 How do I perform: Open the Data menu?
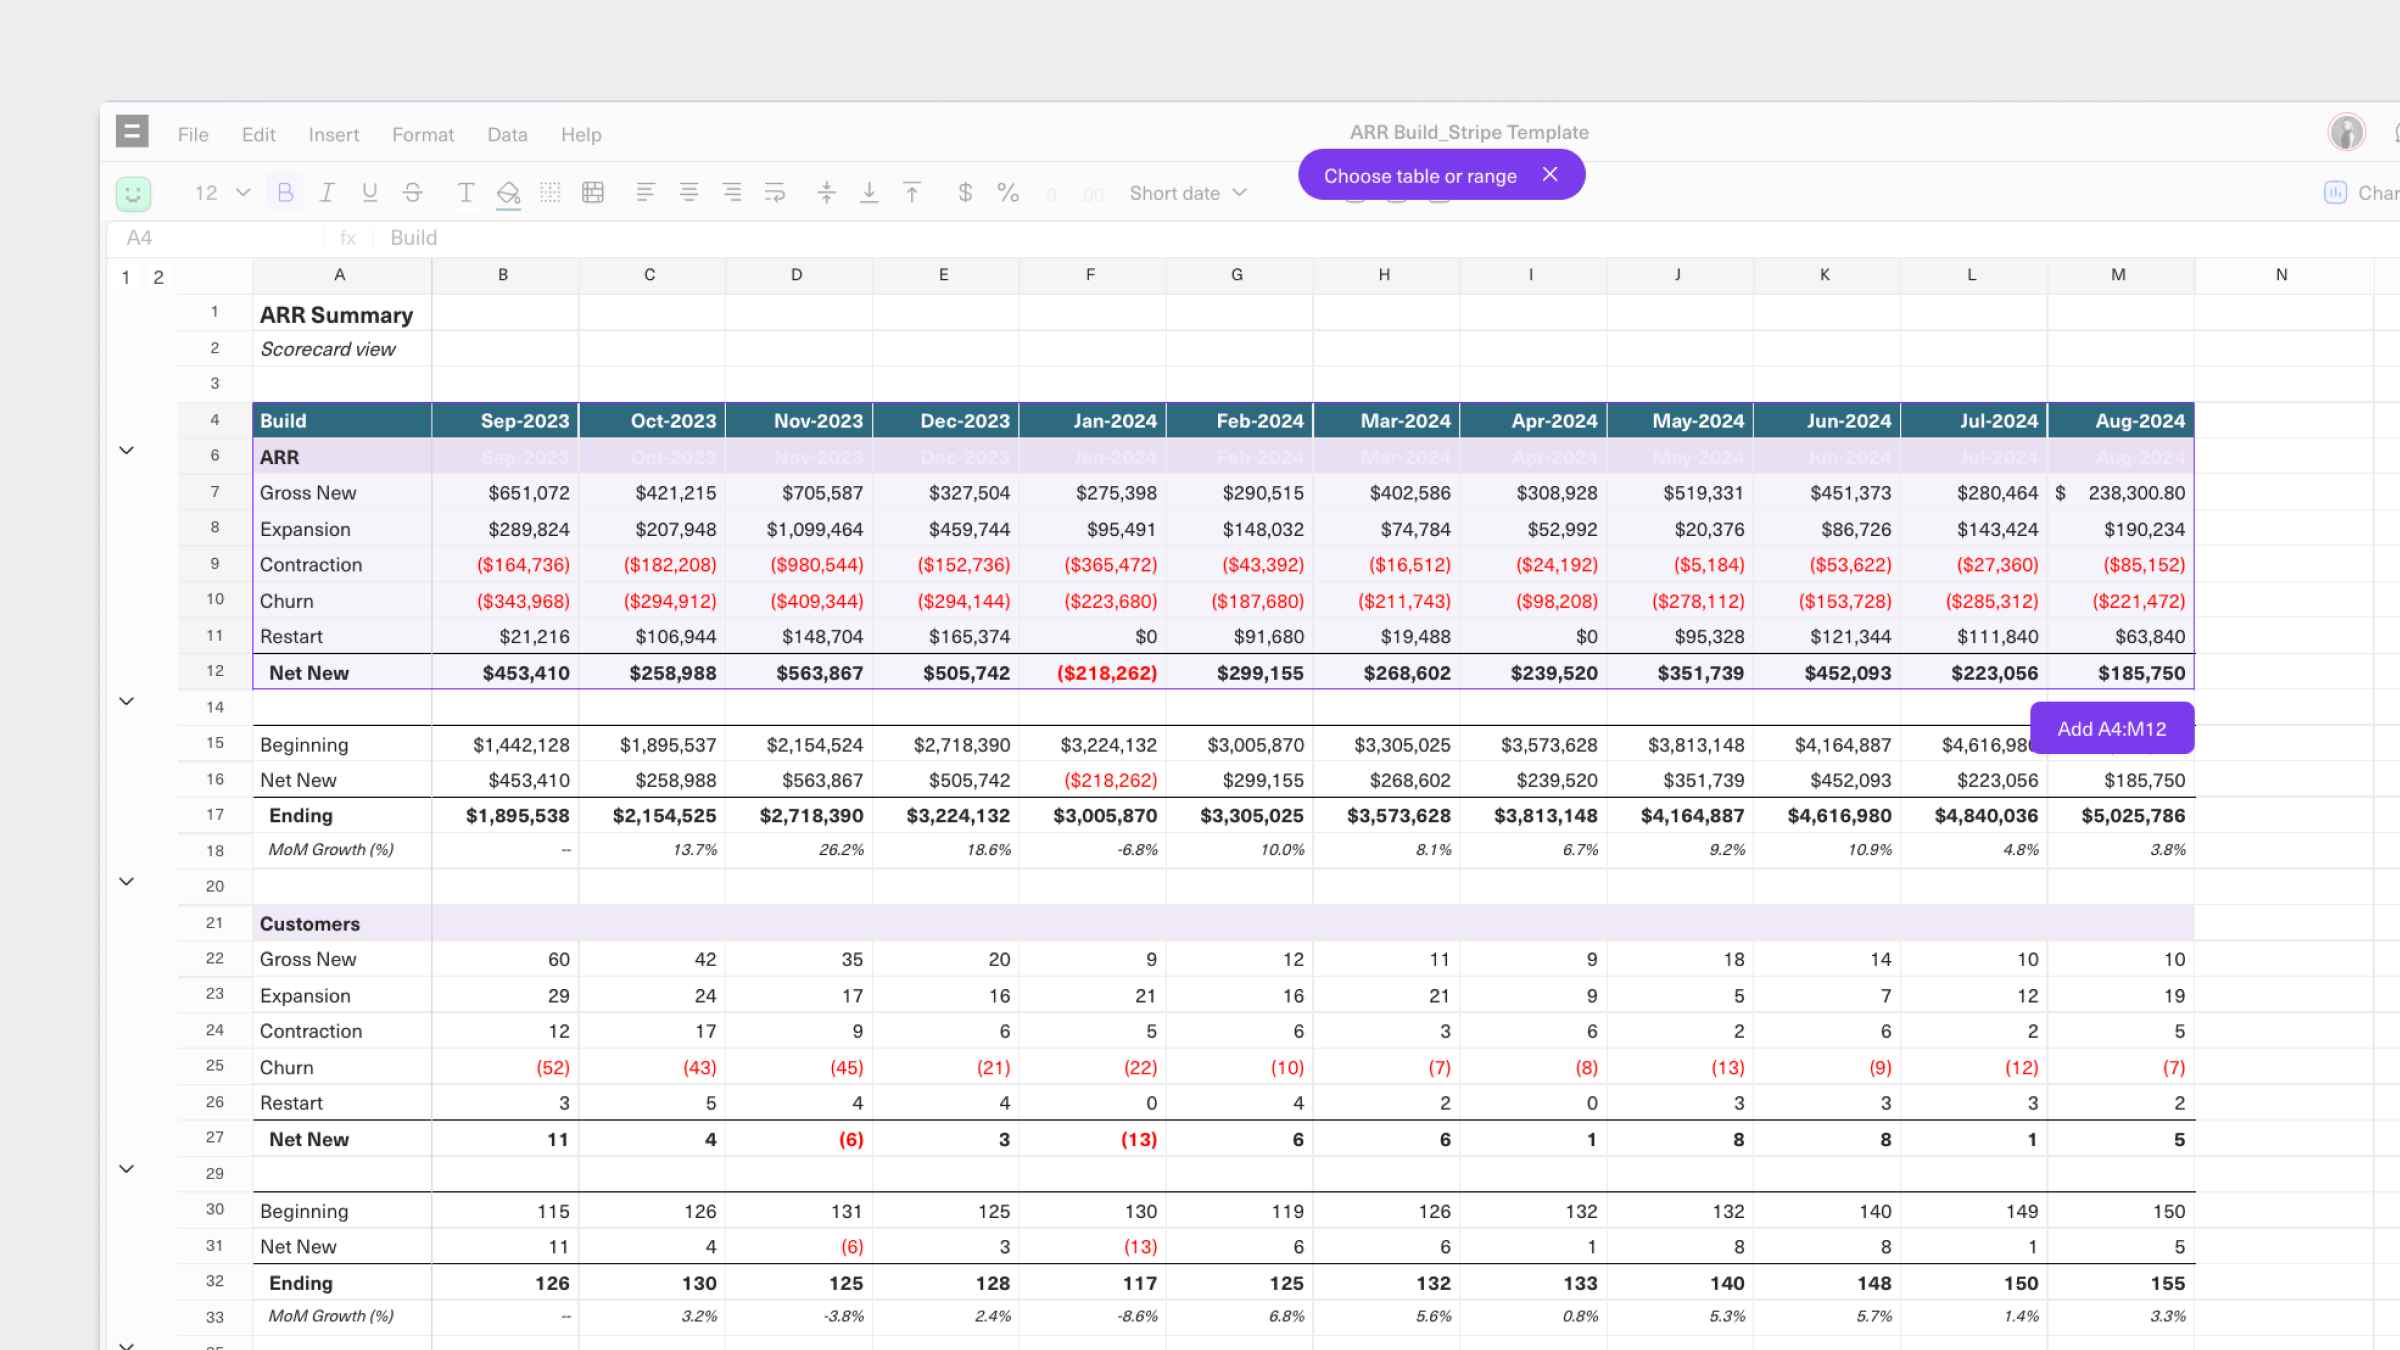click(x=507, y=134)
